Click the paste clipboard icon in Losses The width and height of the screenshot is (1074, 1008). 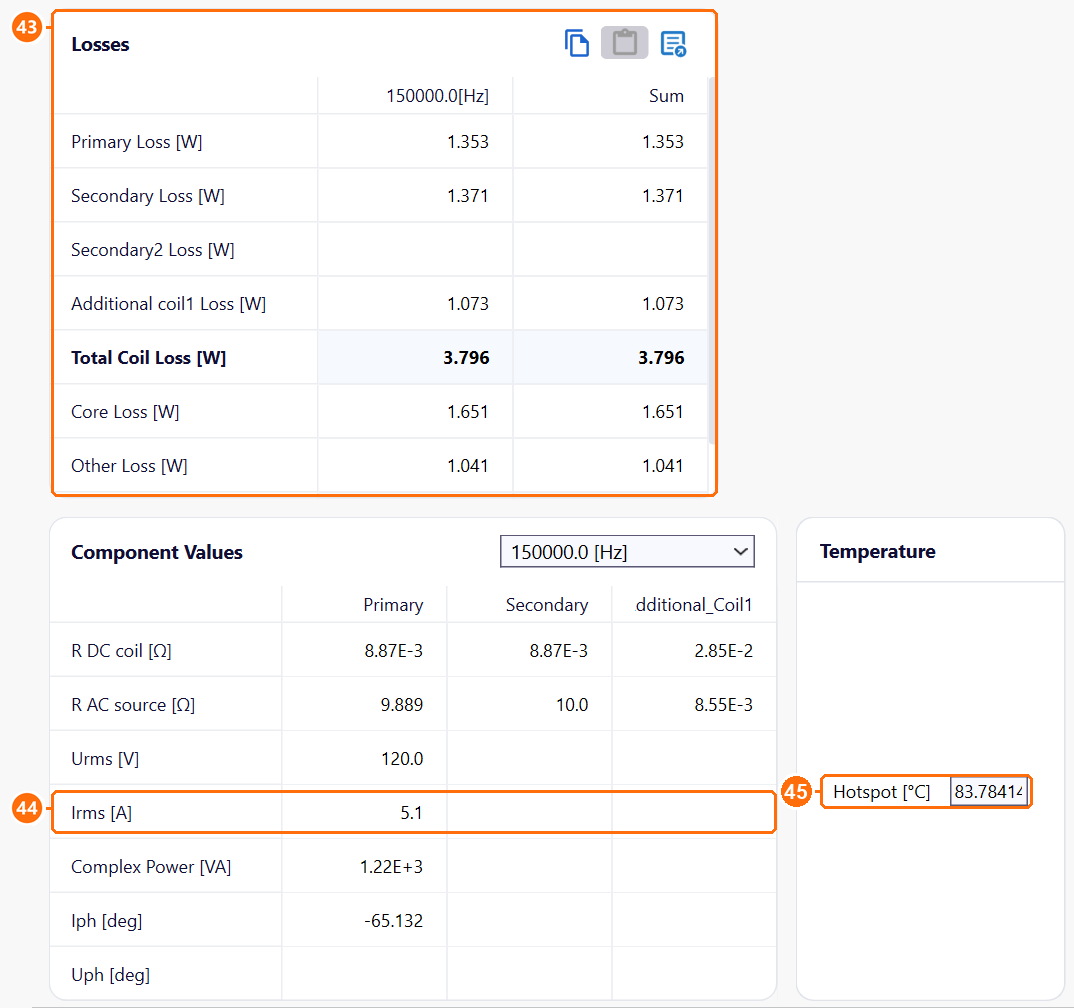625,43
